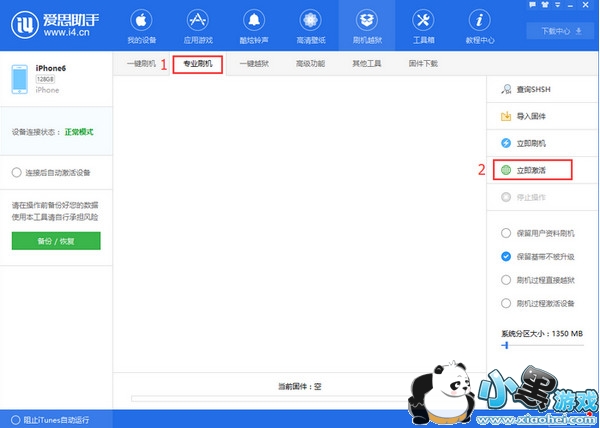Open the title bar dropdown menu arrow
Image resolution: width=600 pixels, height=428 pixels.
(x=558, y=5)
